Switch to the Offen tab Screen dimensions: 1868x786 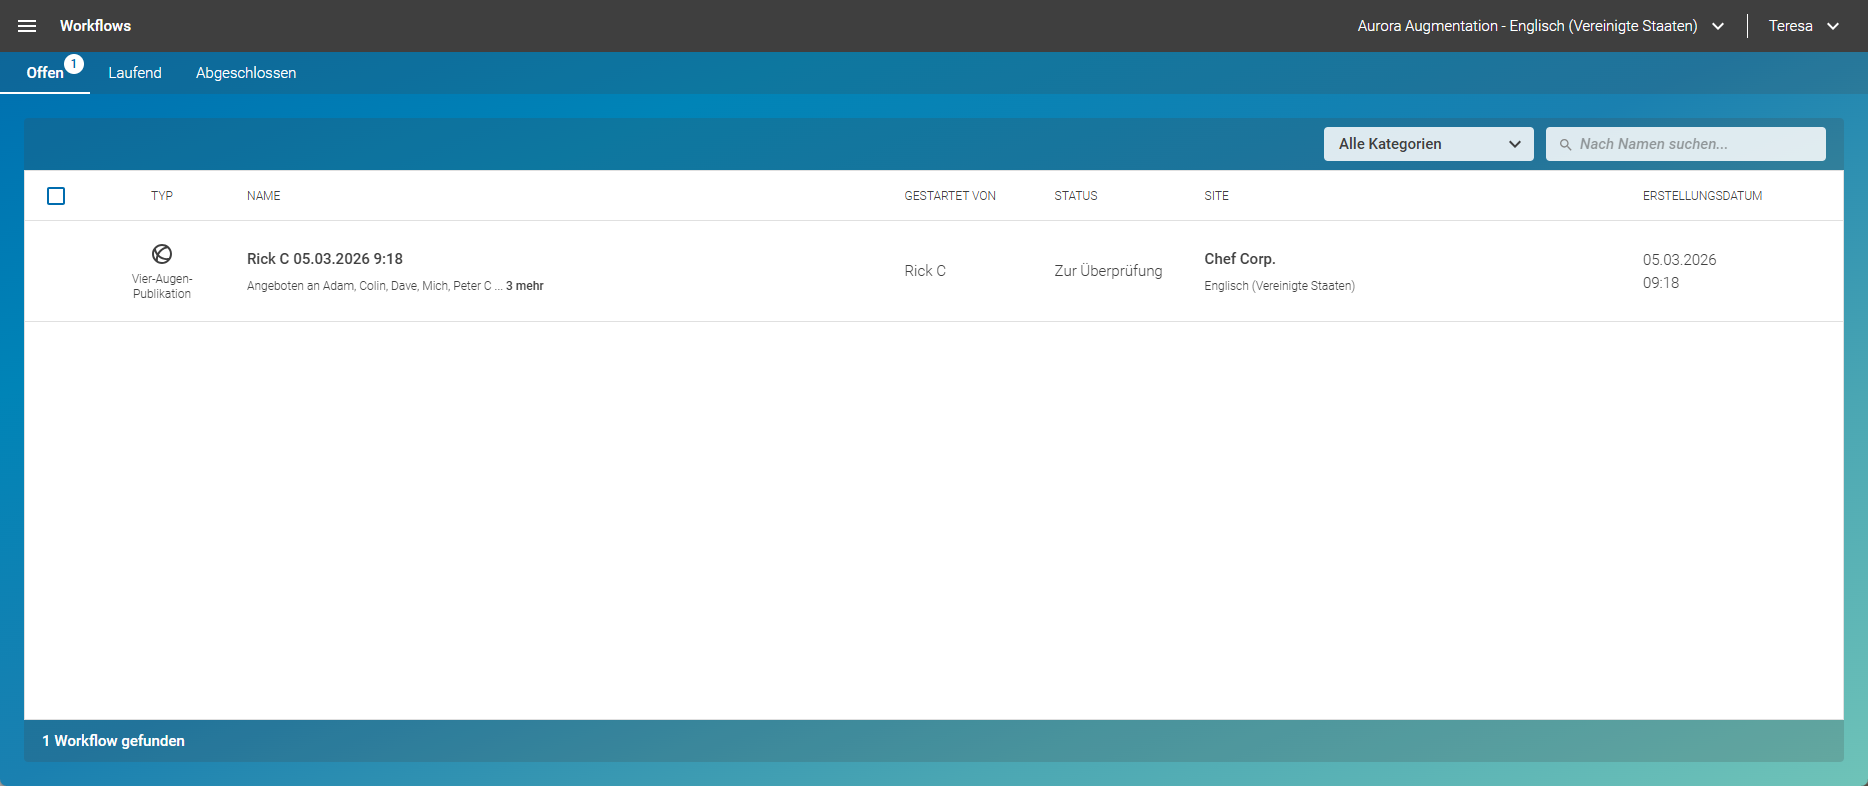[45, 73]
